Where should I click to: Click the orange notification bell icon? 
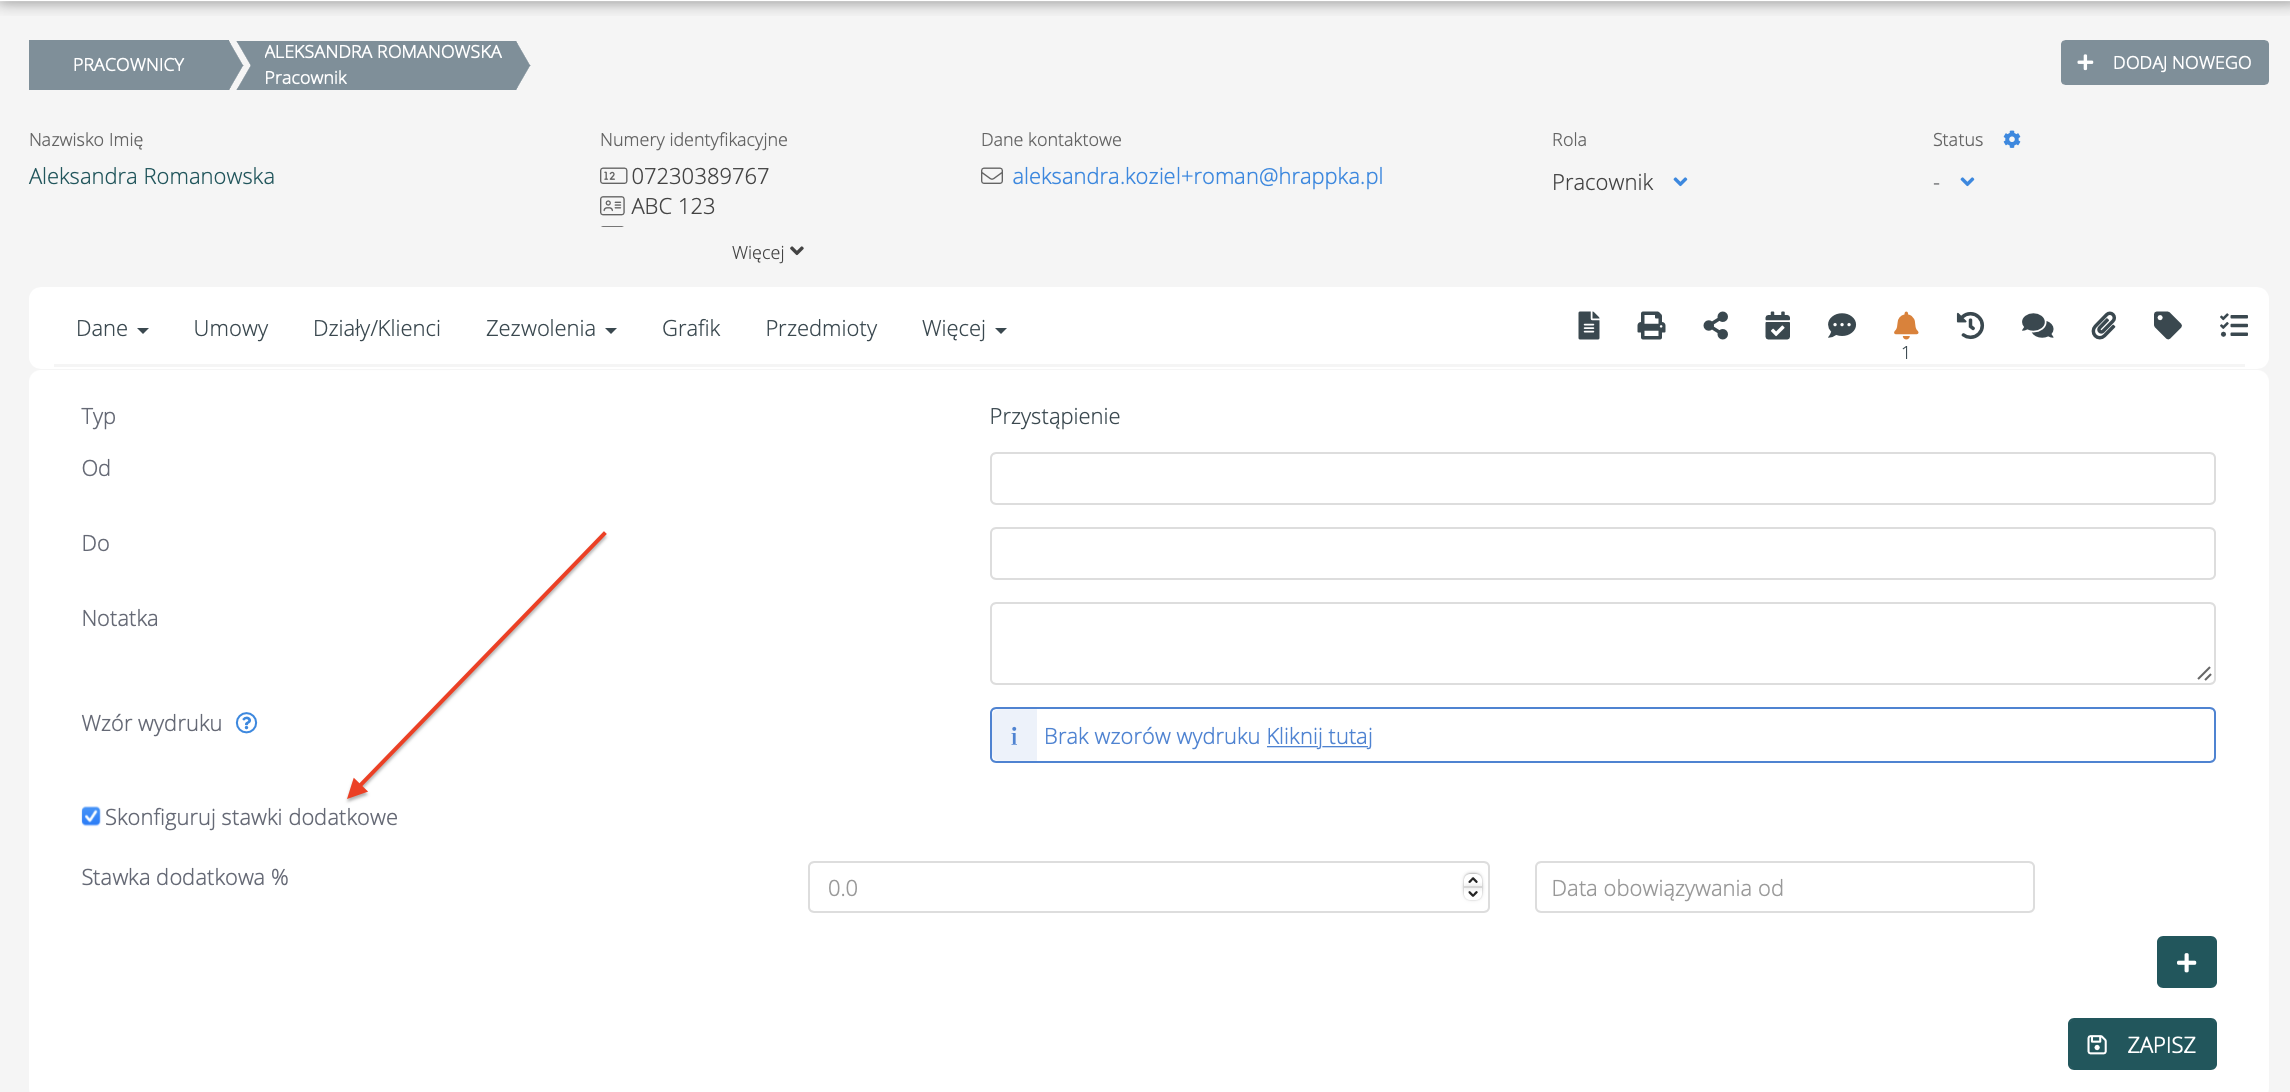click(x=1905, y=326)
